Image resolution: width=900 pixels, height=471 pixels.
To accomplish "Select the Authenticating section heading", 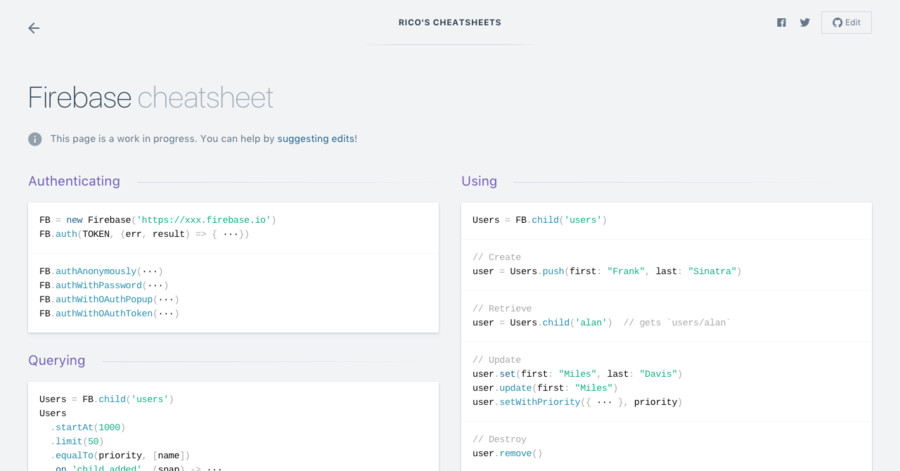I will [x=74, y=181].
